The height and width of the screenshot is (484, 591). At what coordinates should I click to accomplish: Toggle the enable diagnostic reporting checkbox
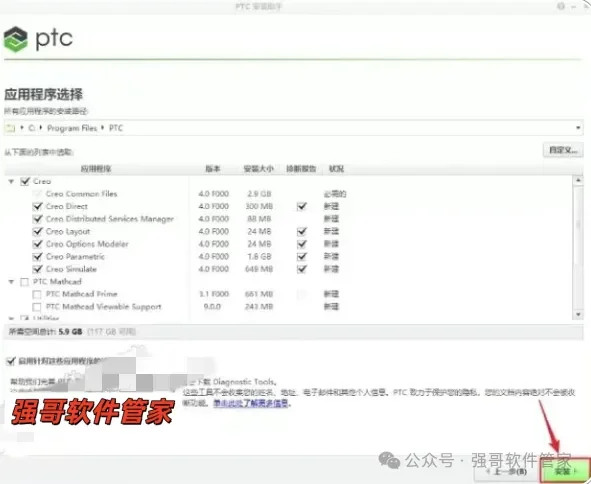(11, 361)
